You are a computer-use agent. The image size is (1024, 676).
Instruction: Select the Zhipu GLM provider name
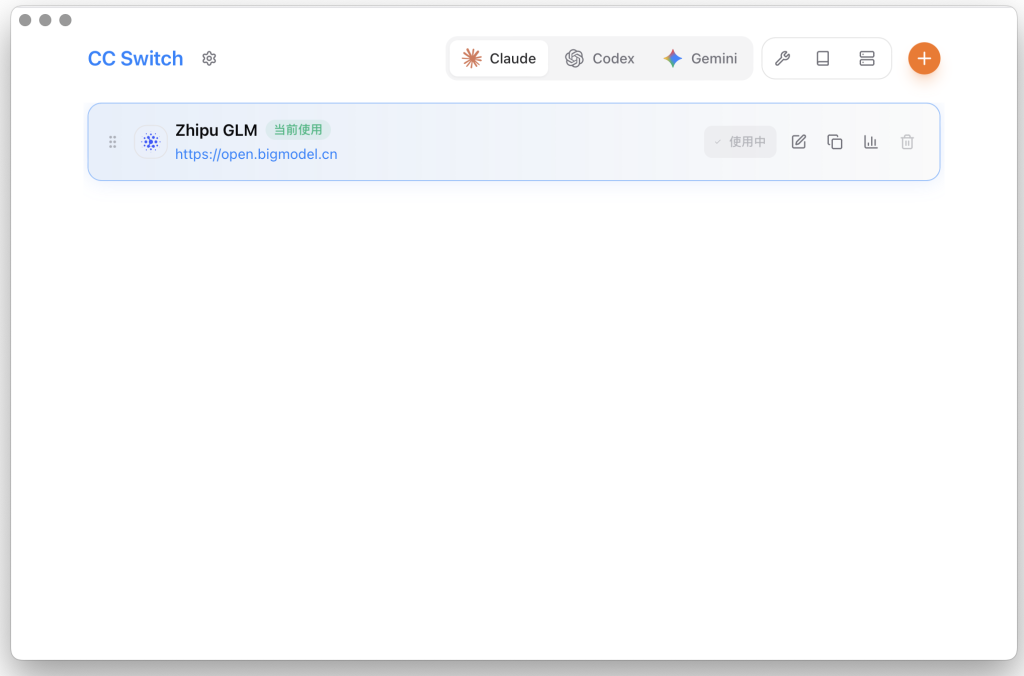pyautogui.click(x=216, y=130)
